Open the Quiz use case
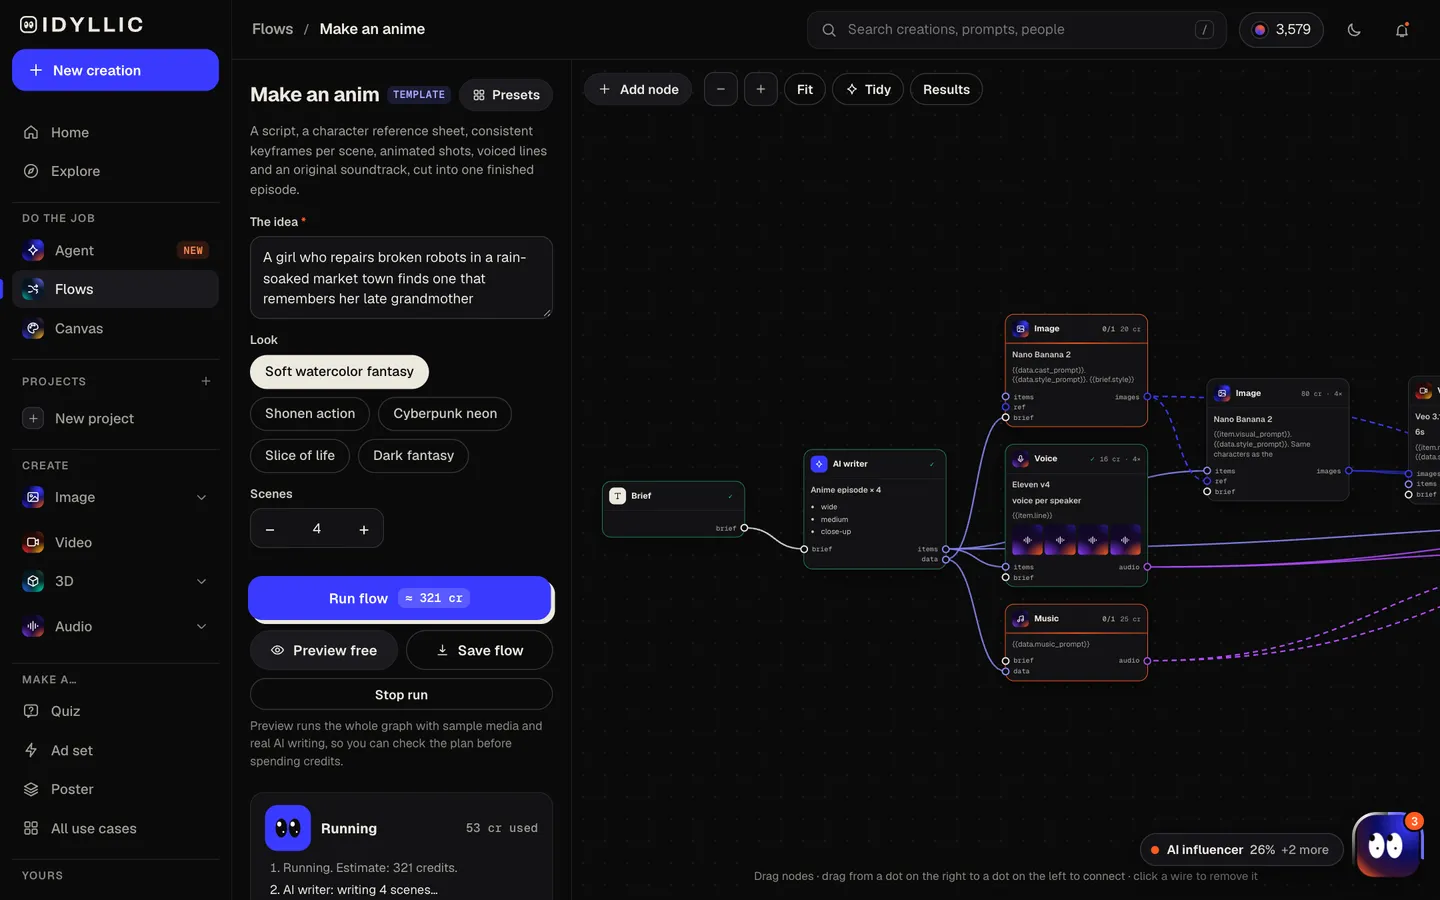 pyautogui.click(x=115, y=711)
